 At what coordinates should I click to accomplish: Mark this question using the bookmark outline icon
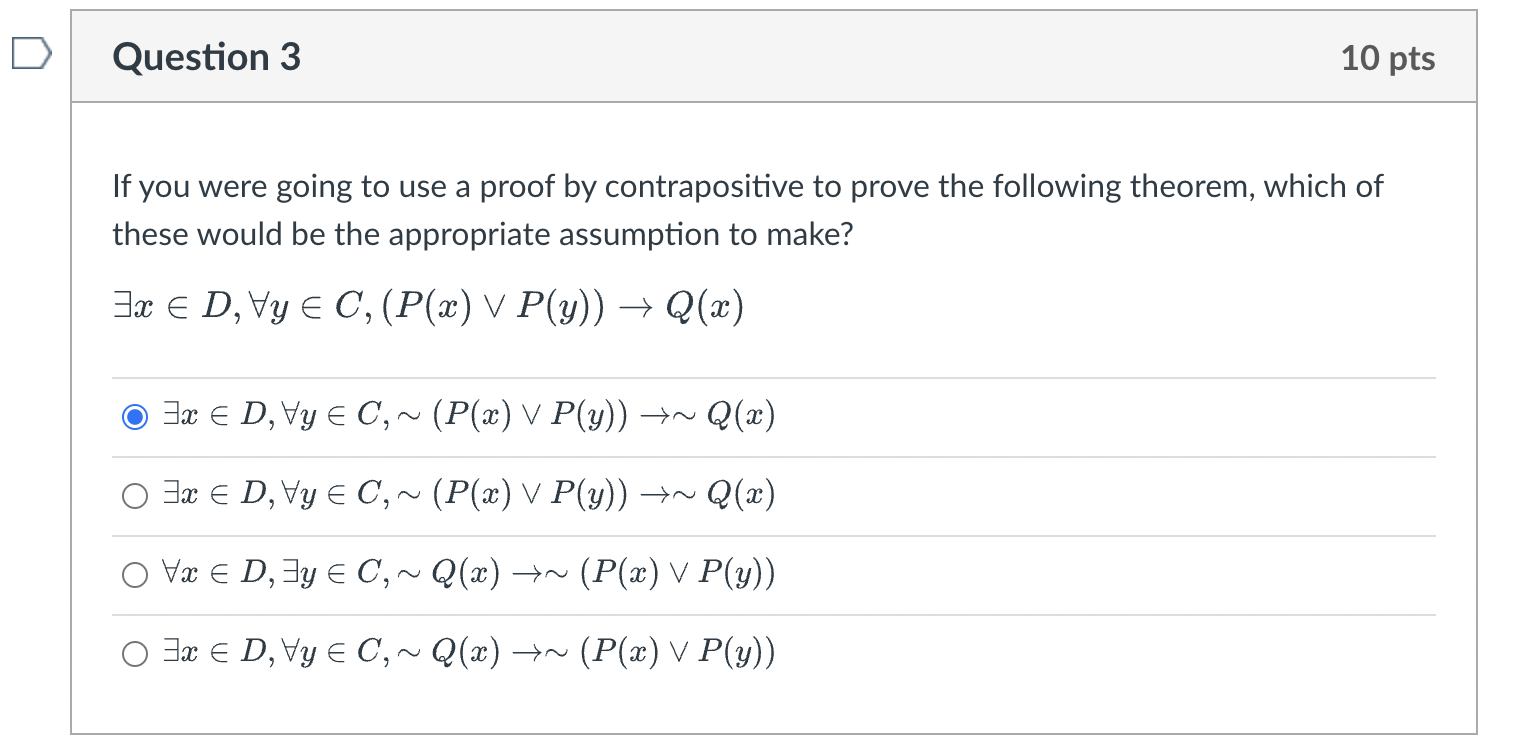(x=30, y=55)
